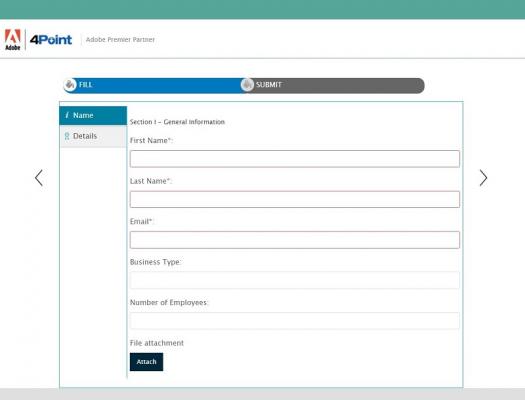
Task: Open the Number of Employees field
Action: point(295,321)
